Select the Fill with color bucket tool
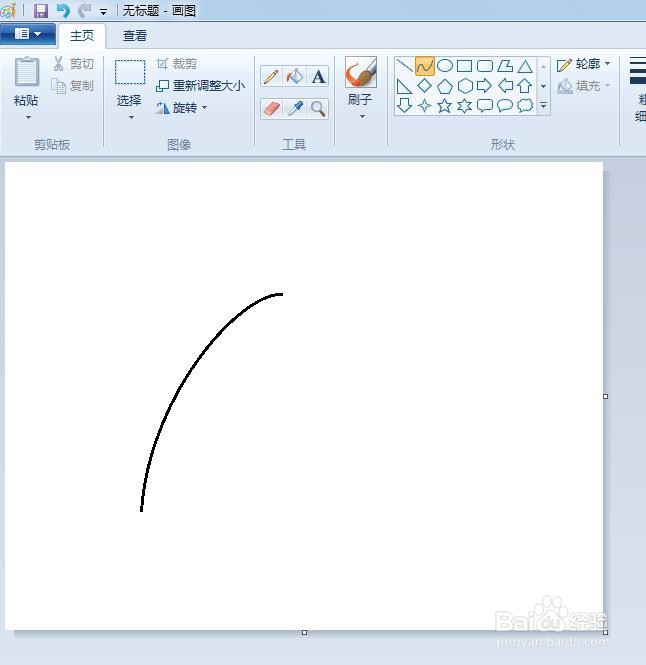The height and width of the screenshot is (665, 646). [295, 77]
